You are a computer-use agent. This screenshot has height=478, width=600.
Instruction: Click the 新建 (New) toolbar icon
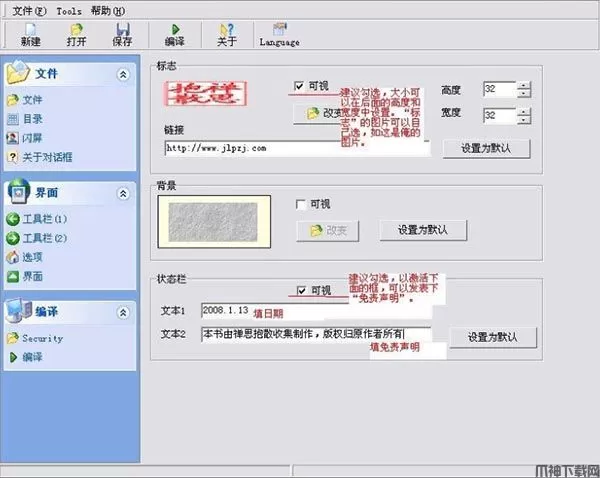click(x=31, y=34)
